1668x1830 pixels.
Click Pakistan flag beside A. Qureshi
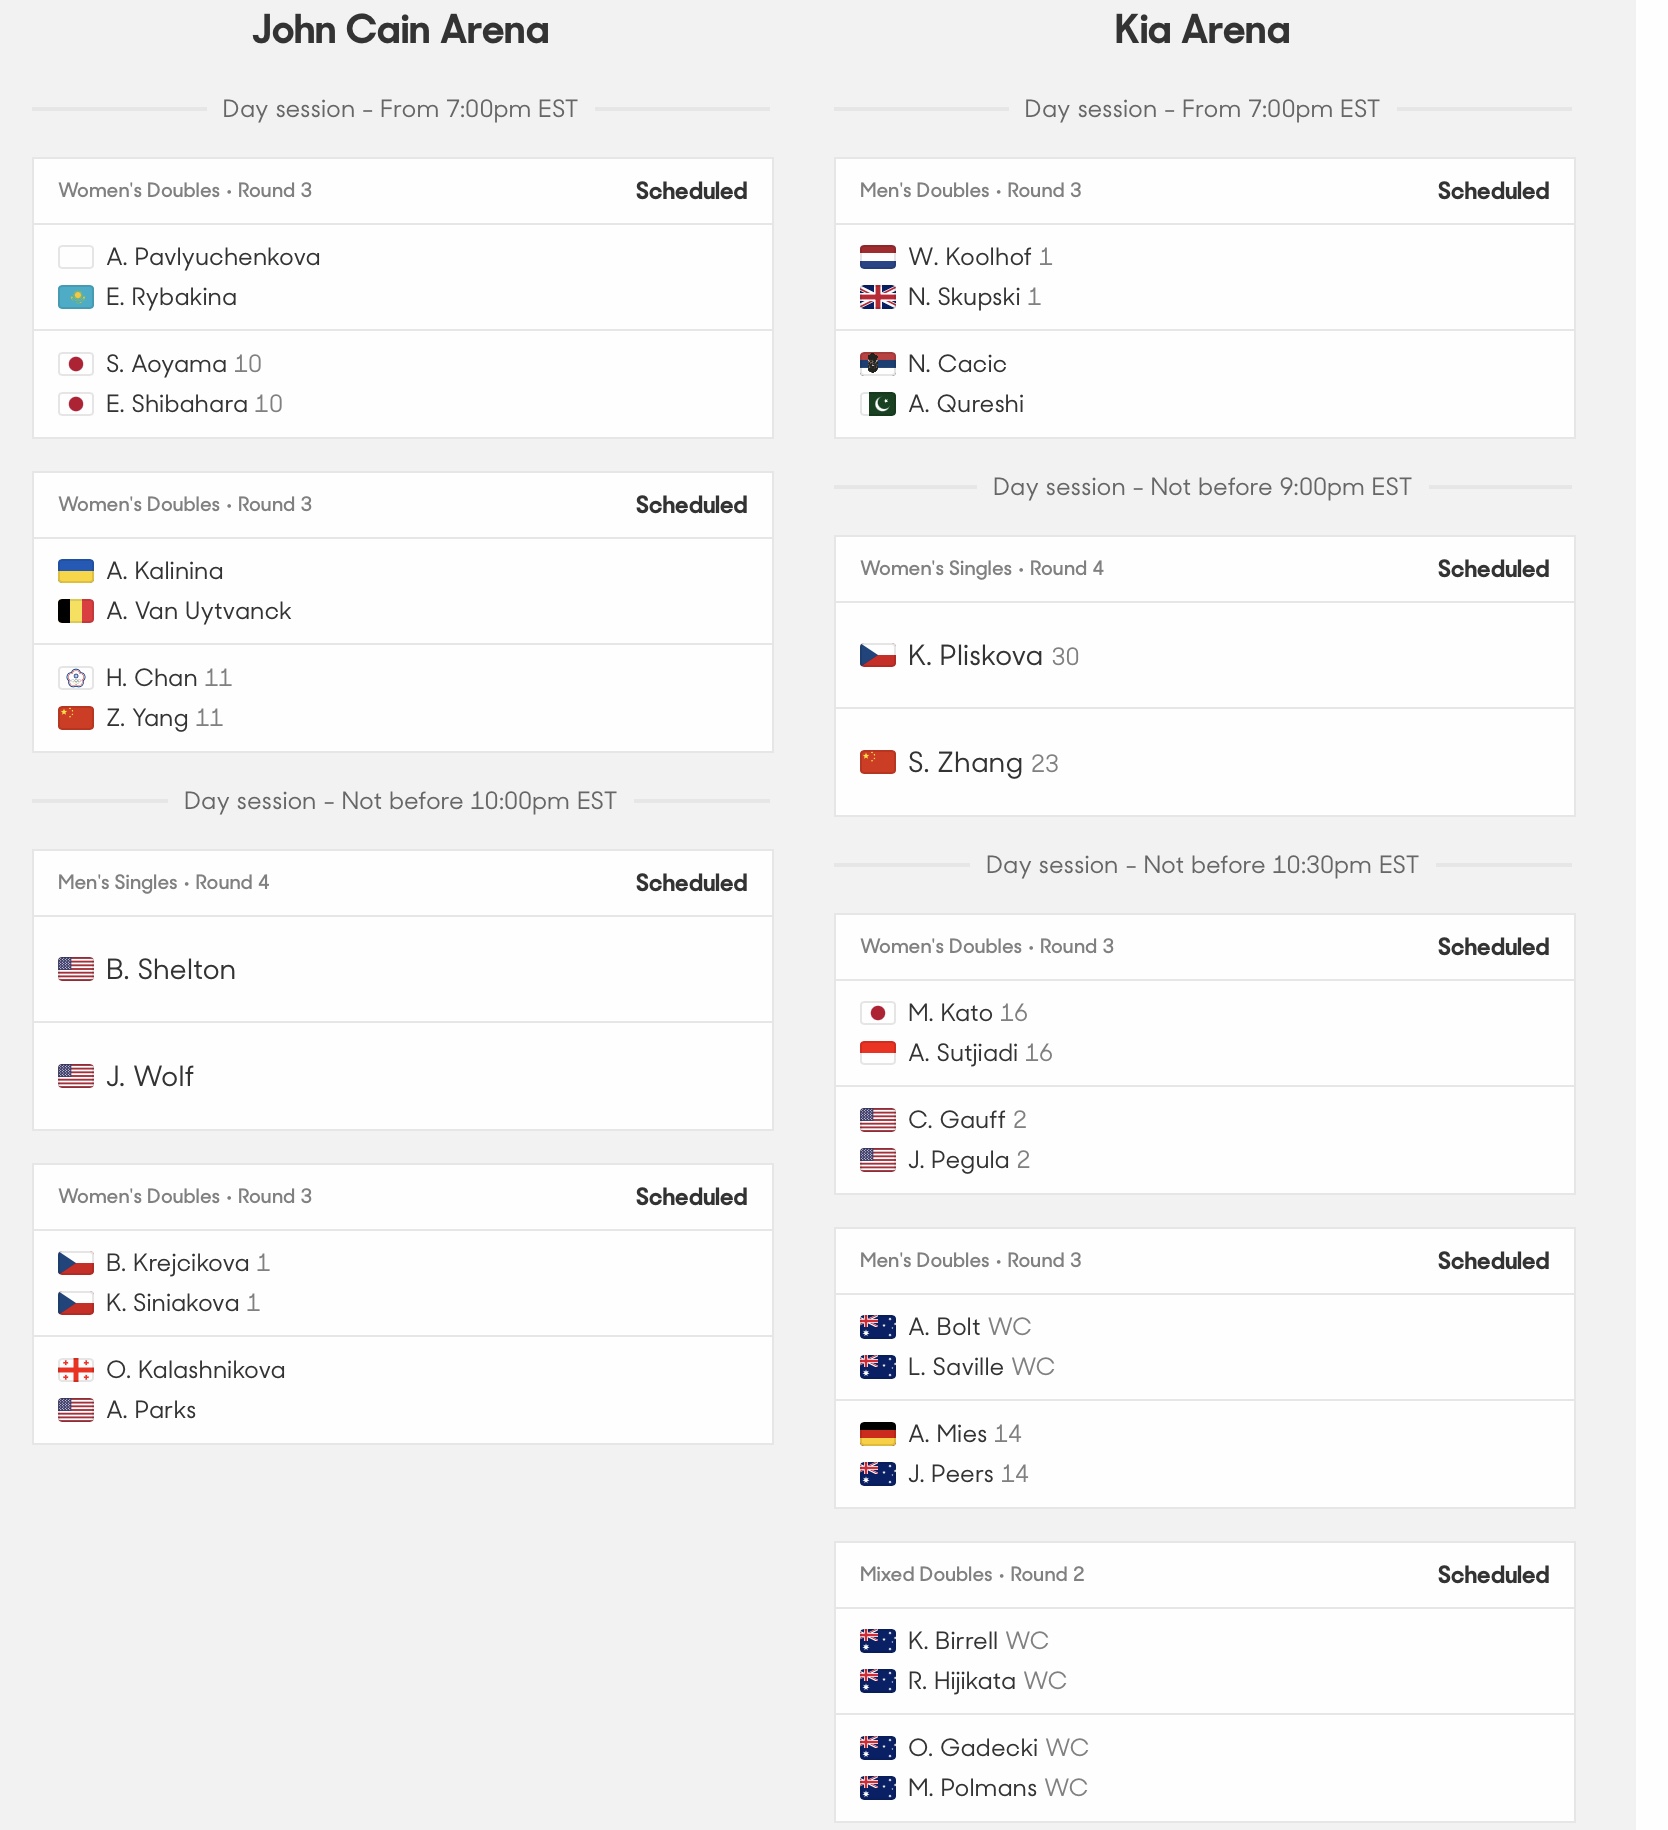pos(878,404)
